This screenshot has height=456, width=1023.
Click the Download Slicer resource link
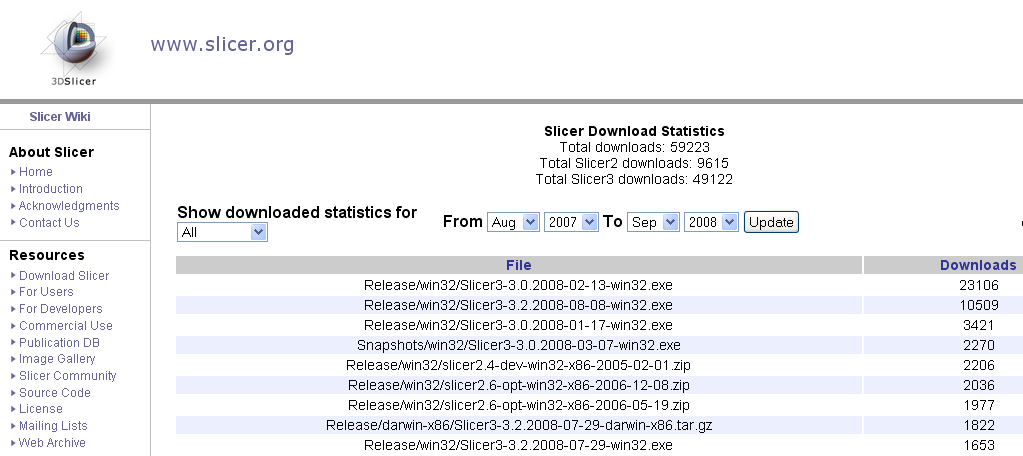pyautogui.click(x=64, y=276)
